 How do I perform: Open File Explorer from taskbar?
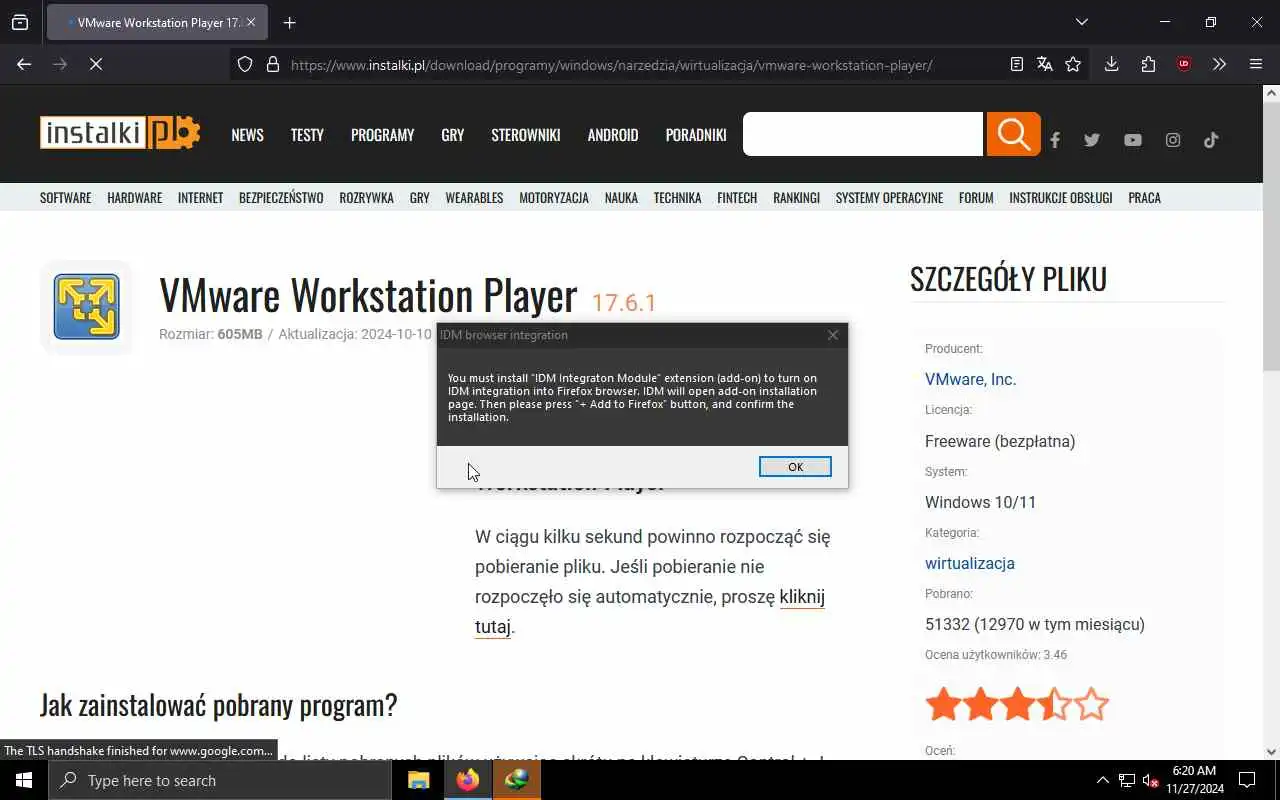[419, 780]
